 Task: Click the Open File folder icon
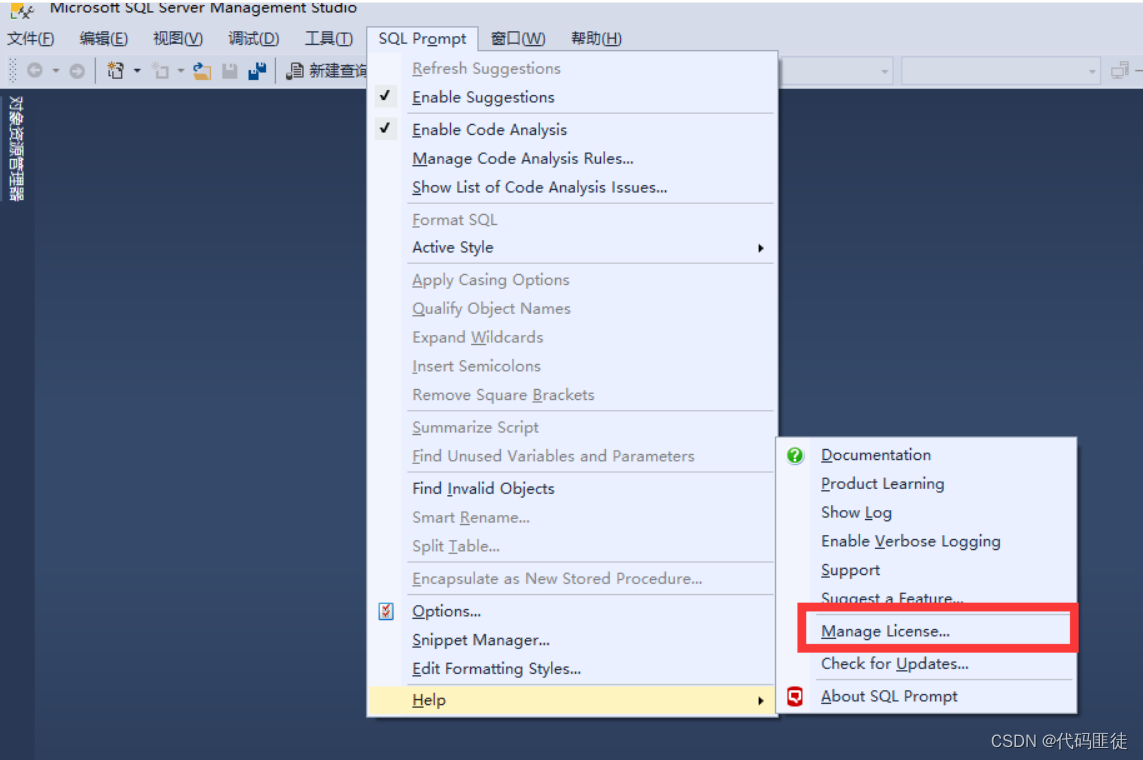click(x=202, y=71)
